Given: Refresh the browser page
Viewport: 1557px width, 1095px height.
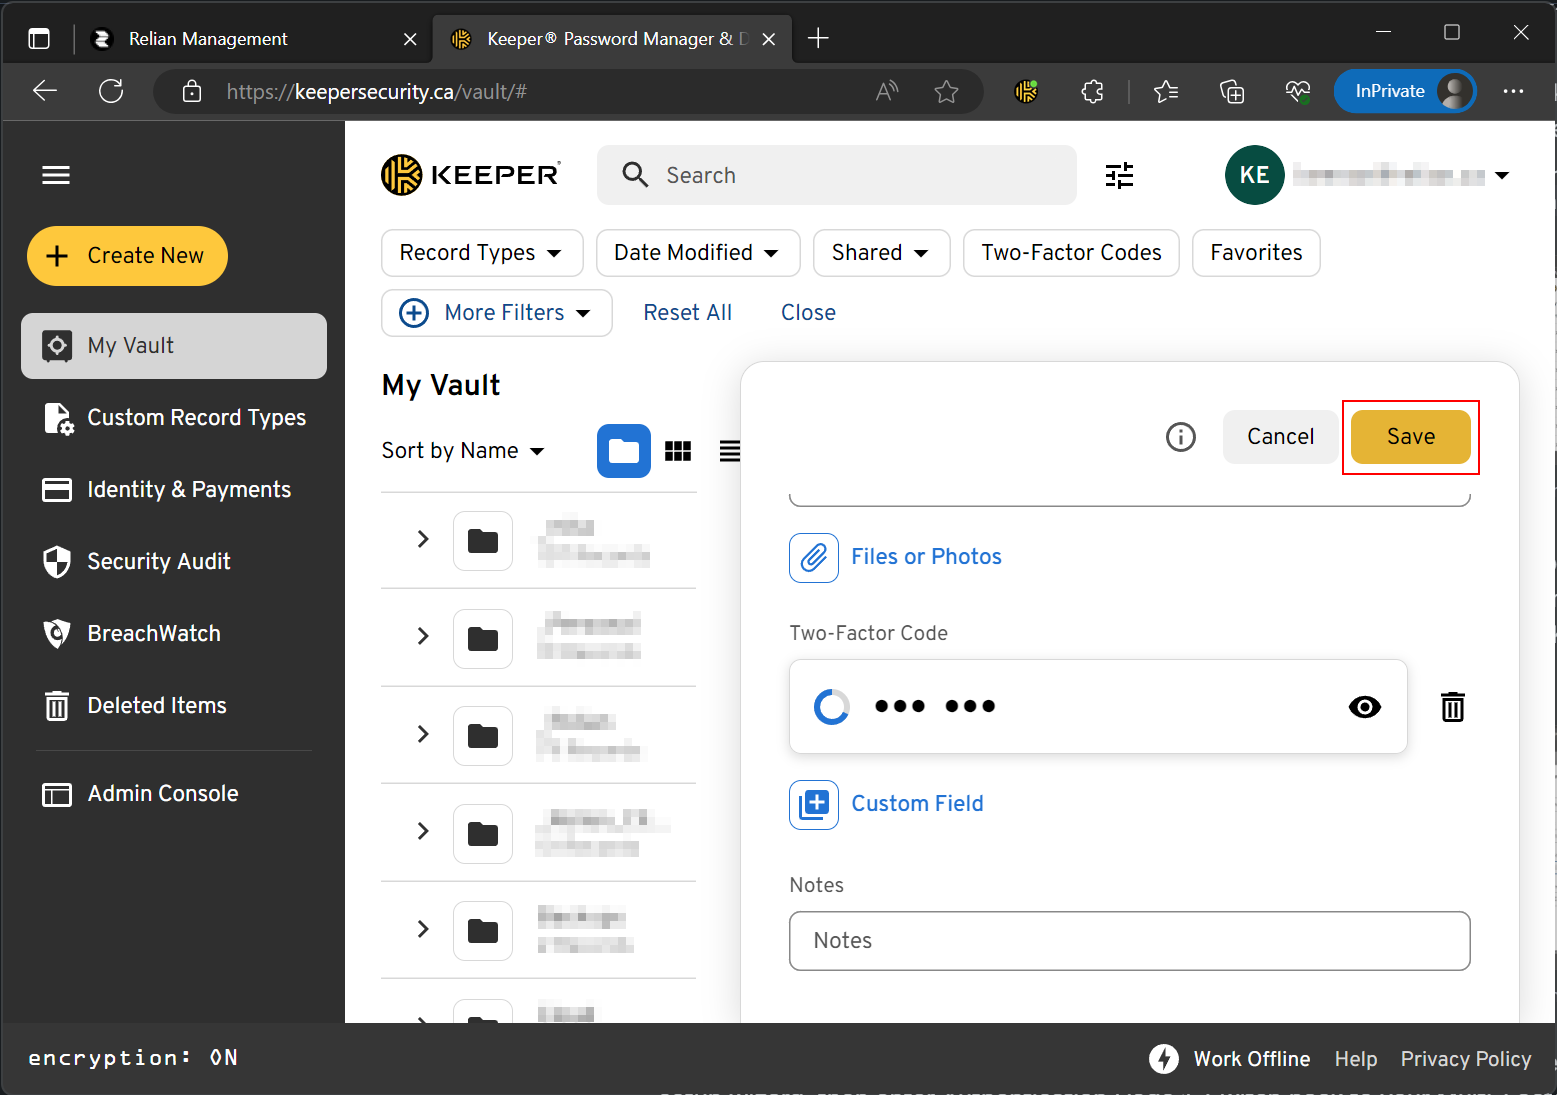Looking at the screenshot, I should tap(111, 92).
